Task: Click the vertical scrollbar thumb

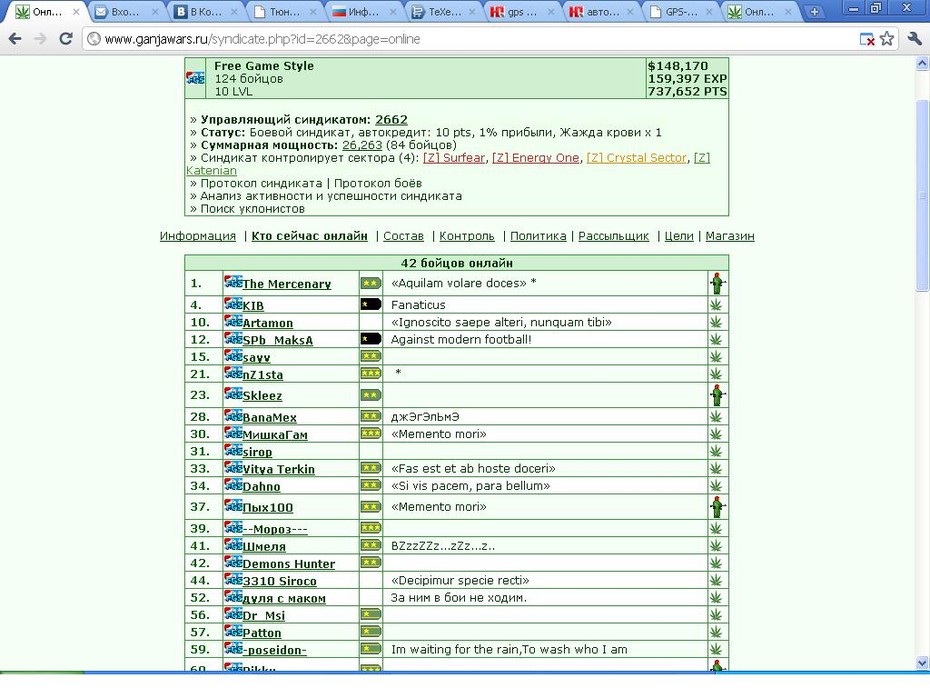Action: click(922, 196)
